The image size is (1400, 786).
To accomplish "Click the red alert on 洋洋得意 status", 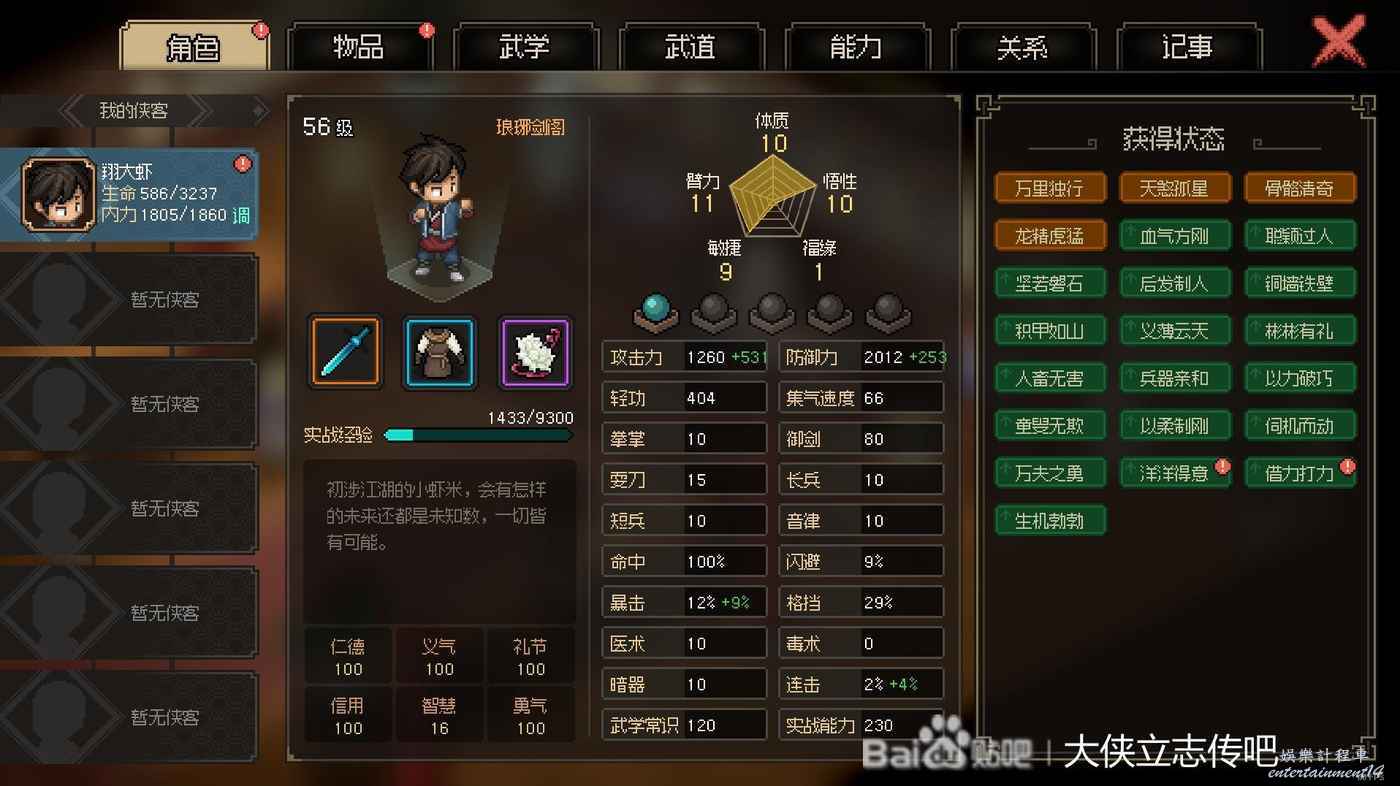I will 1221,466.
